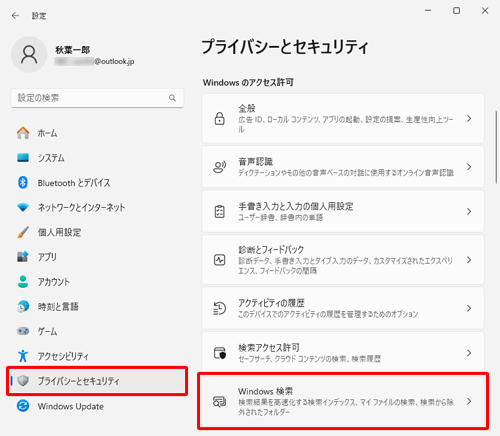Screen dimensions: 500x436
Task: Open ゲーム settings category
Action: tap(97, 331)
